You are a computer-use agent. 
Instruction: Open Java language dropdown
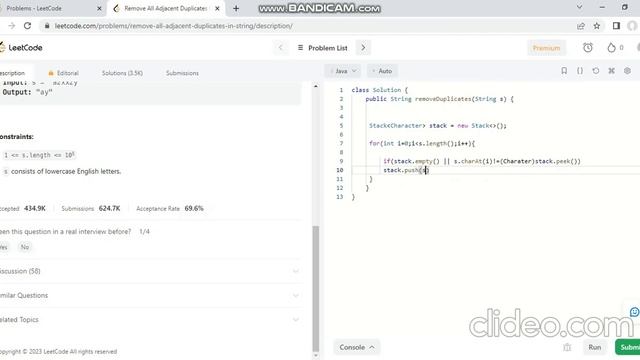pyautogui.click(x=343, y=71)
